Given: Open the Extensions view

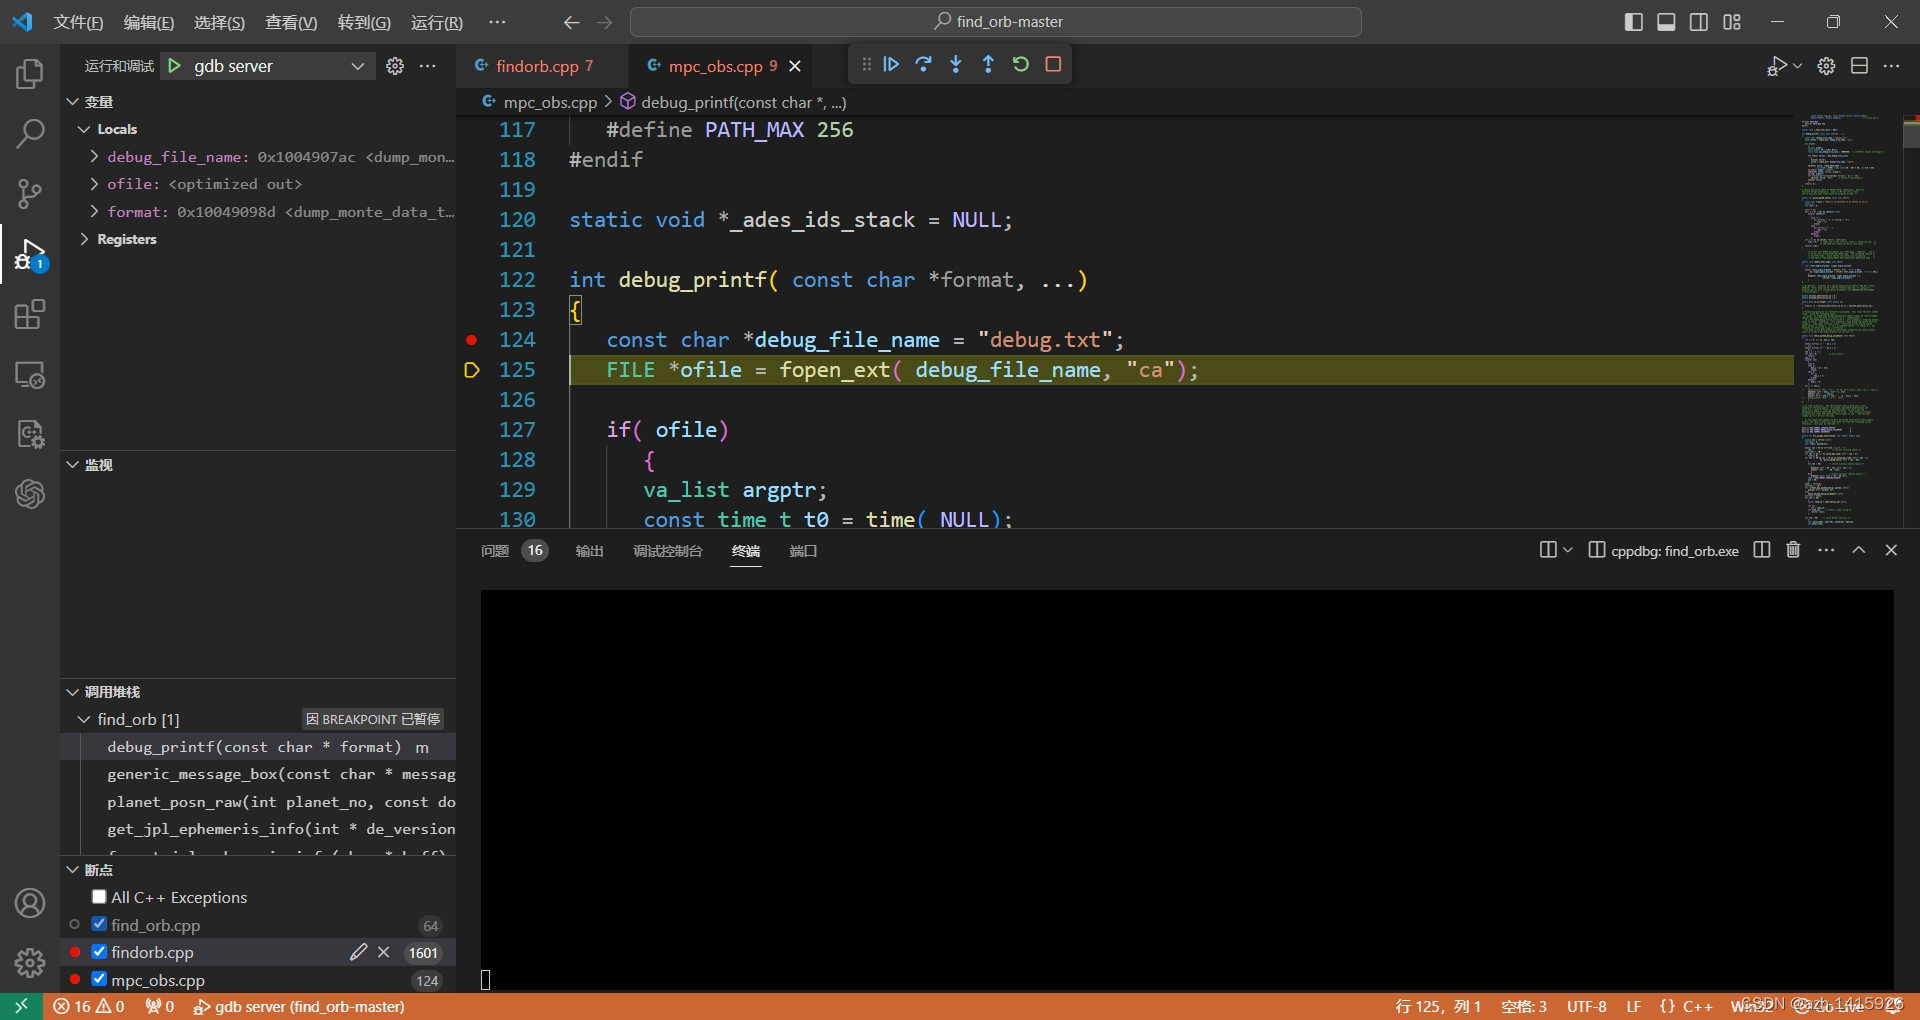Looking at the screenshot, I should point(30,315).
